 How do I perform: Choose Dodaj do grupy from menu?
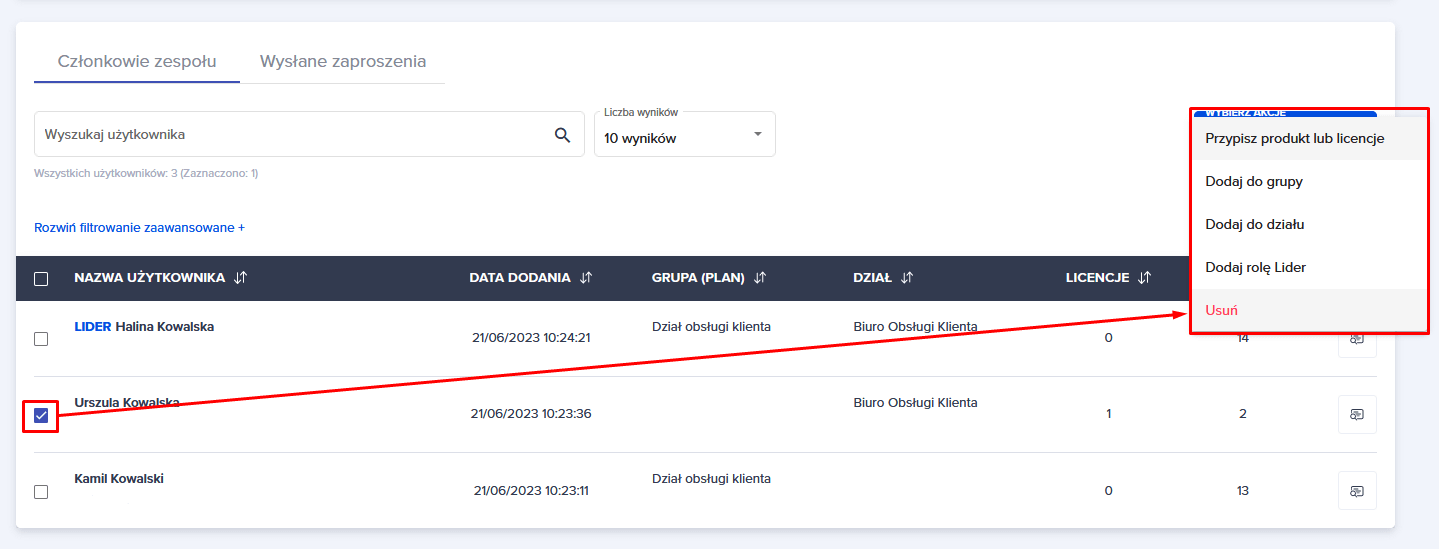(x=1254, y=182)
